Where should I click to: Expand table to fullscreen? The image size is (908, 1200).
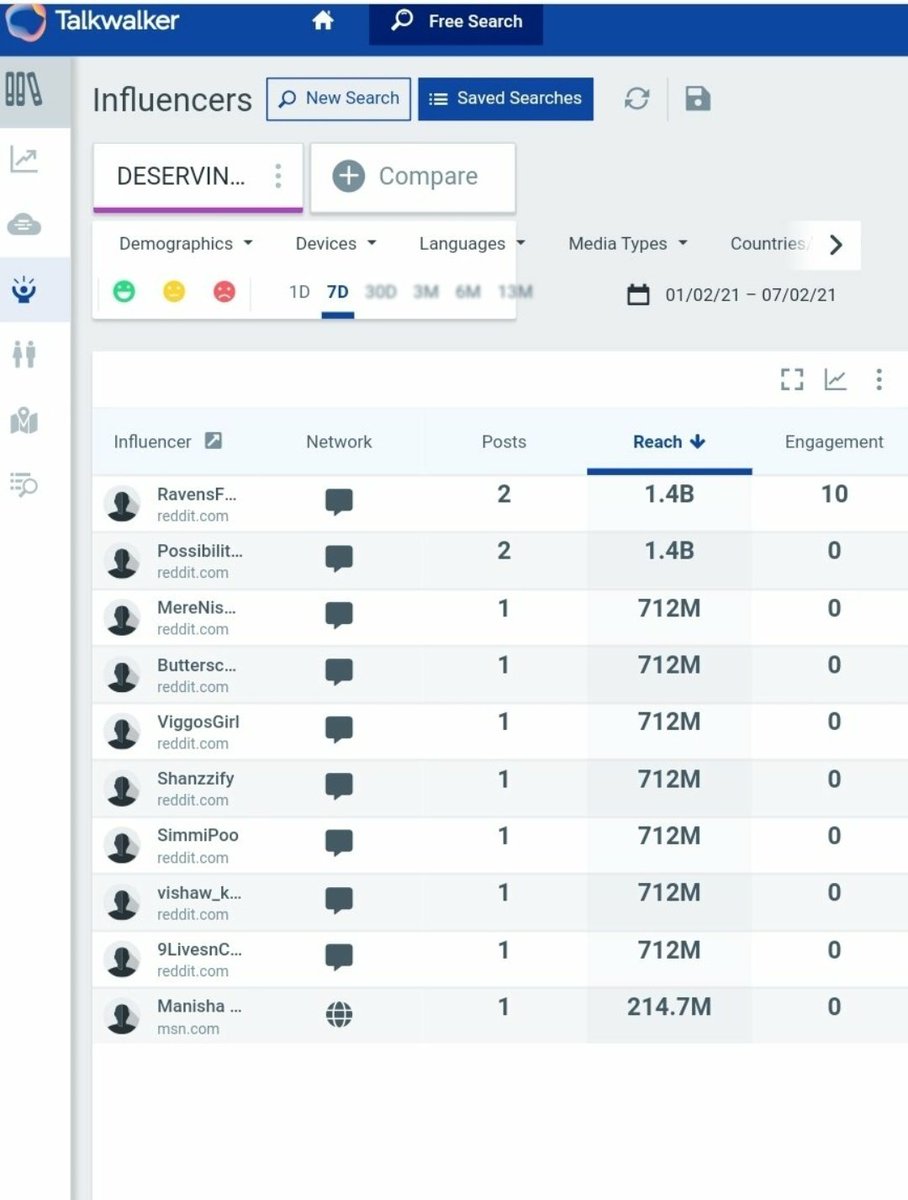[792, 379]
